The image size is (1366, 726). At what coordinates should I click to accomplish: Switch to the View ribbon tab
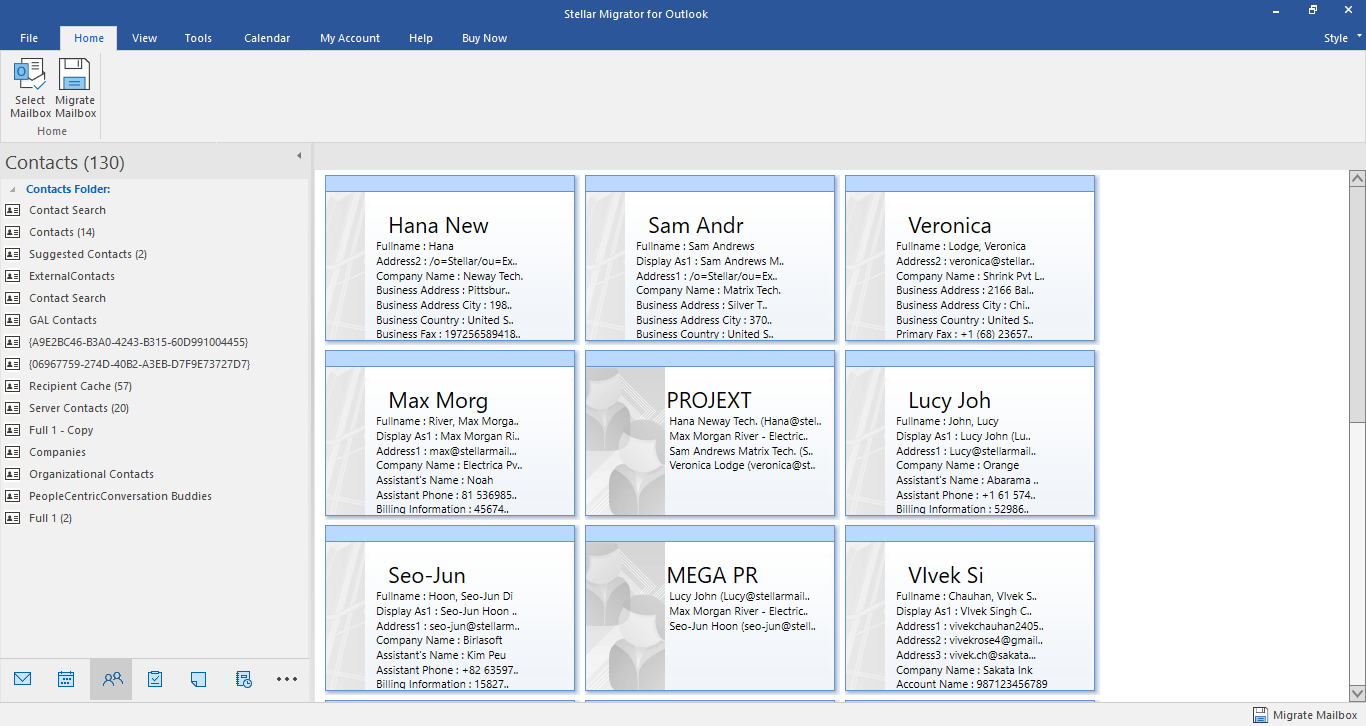(x=145, y=38)
